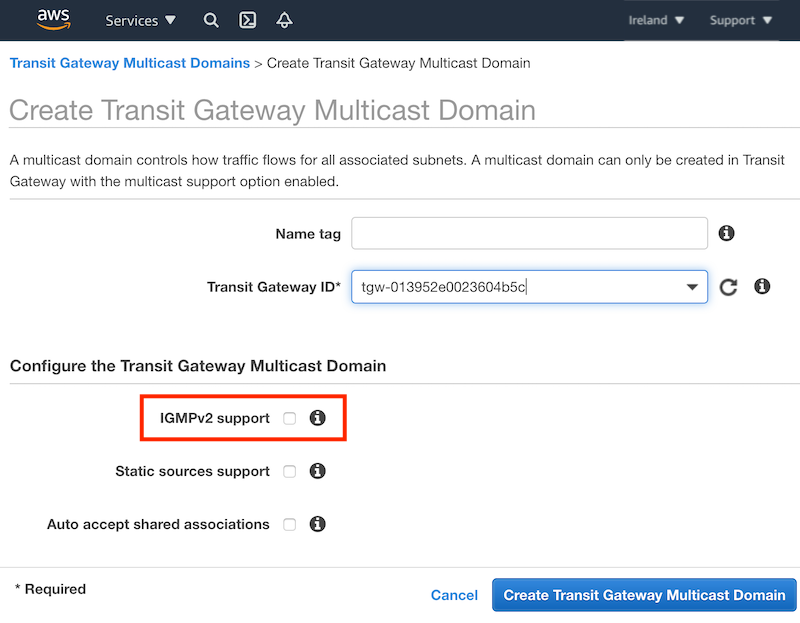
Task: View info tooltip next to Name tag field
Action: coord(726,233)
